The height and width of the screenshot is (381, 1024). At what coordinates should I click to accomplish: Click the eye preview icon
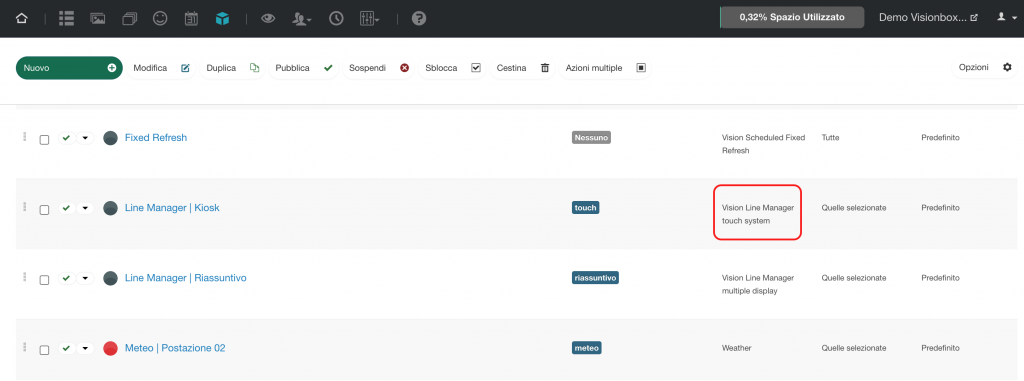click(x=268, y=18)
